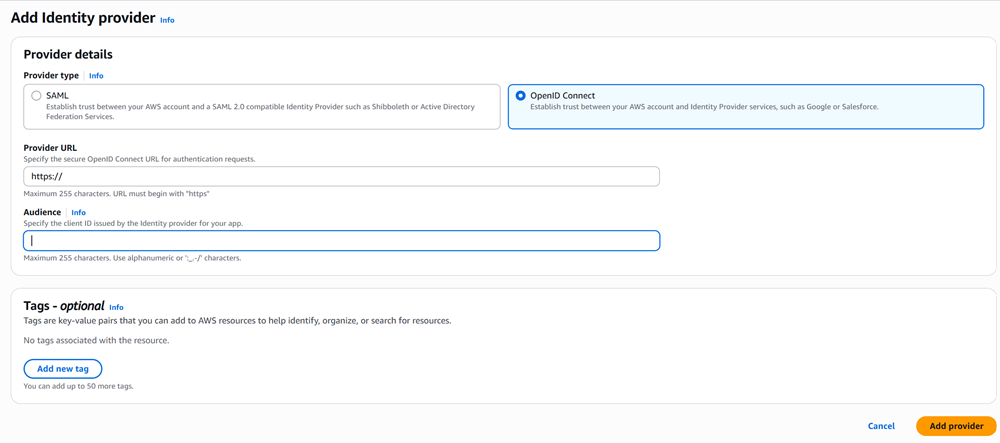Click into the Audience input box
The image size is (1000, 443).
click(341, 241)
